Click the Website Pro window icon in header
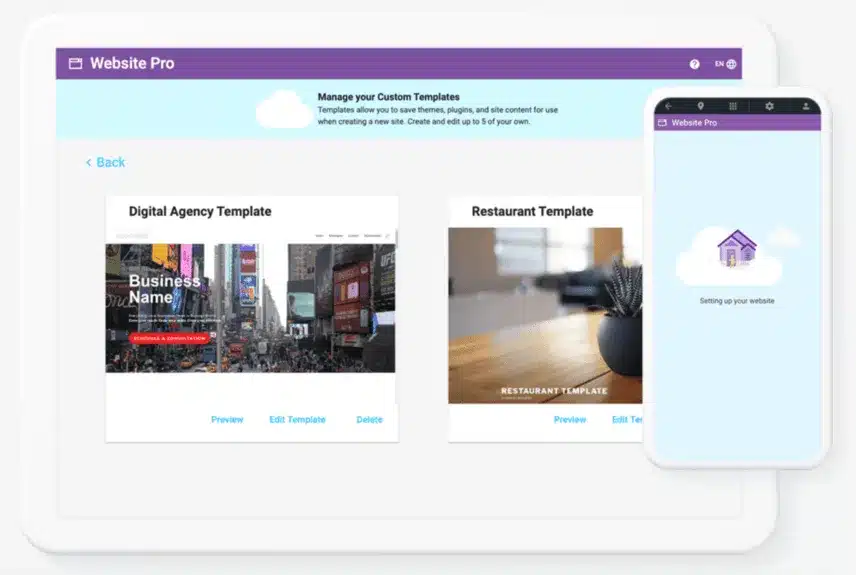This screenshot has height=575, width=856. 75,64
